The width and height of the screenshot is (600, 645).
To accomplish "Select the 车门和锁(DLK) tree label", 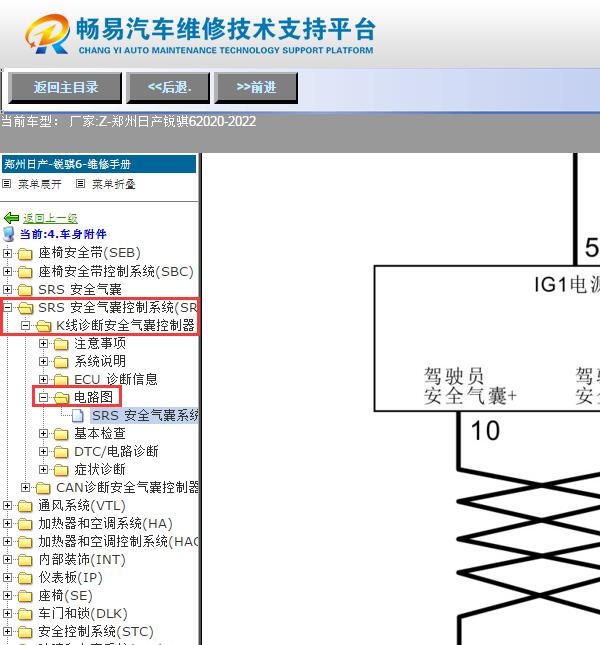I will (x=83, y=613).
